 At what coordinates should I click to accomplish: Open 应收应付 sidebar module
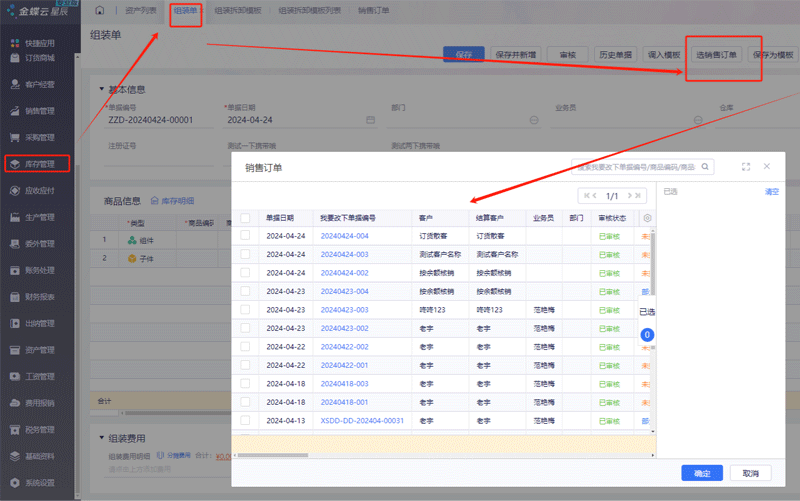tap(33, 191)
